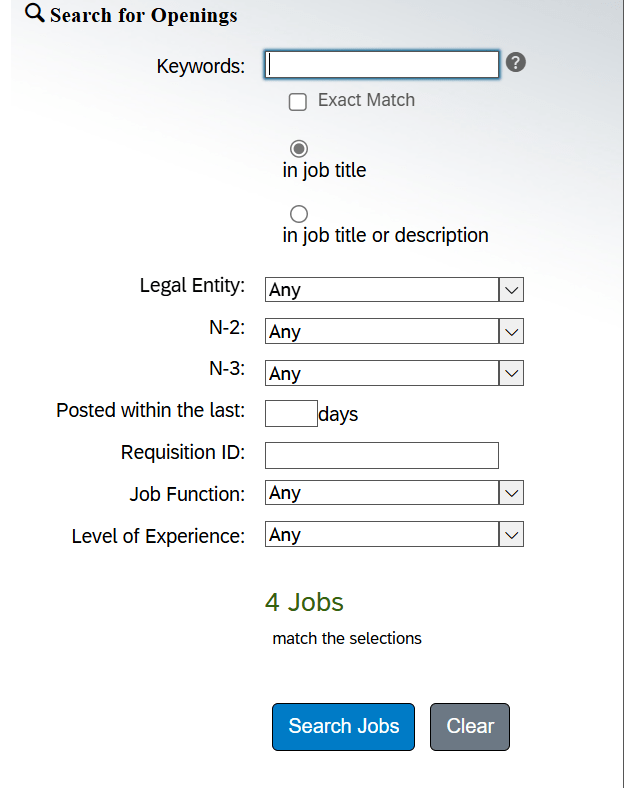
Task: Enable the Exact Match checkbox
Action: [x=298, y=102]
